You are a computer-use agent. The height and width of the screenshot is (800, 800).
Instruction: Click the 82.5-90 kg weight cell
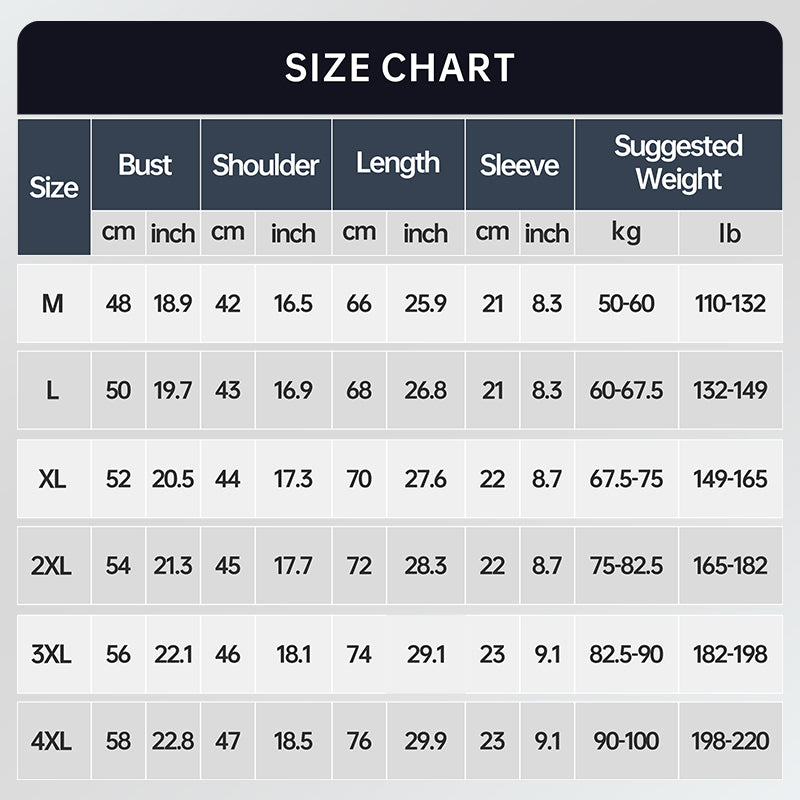[x=626, y=654]
